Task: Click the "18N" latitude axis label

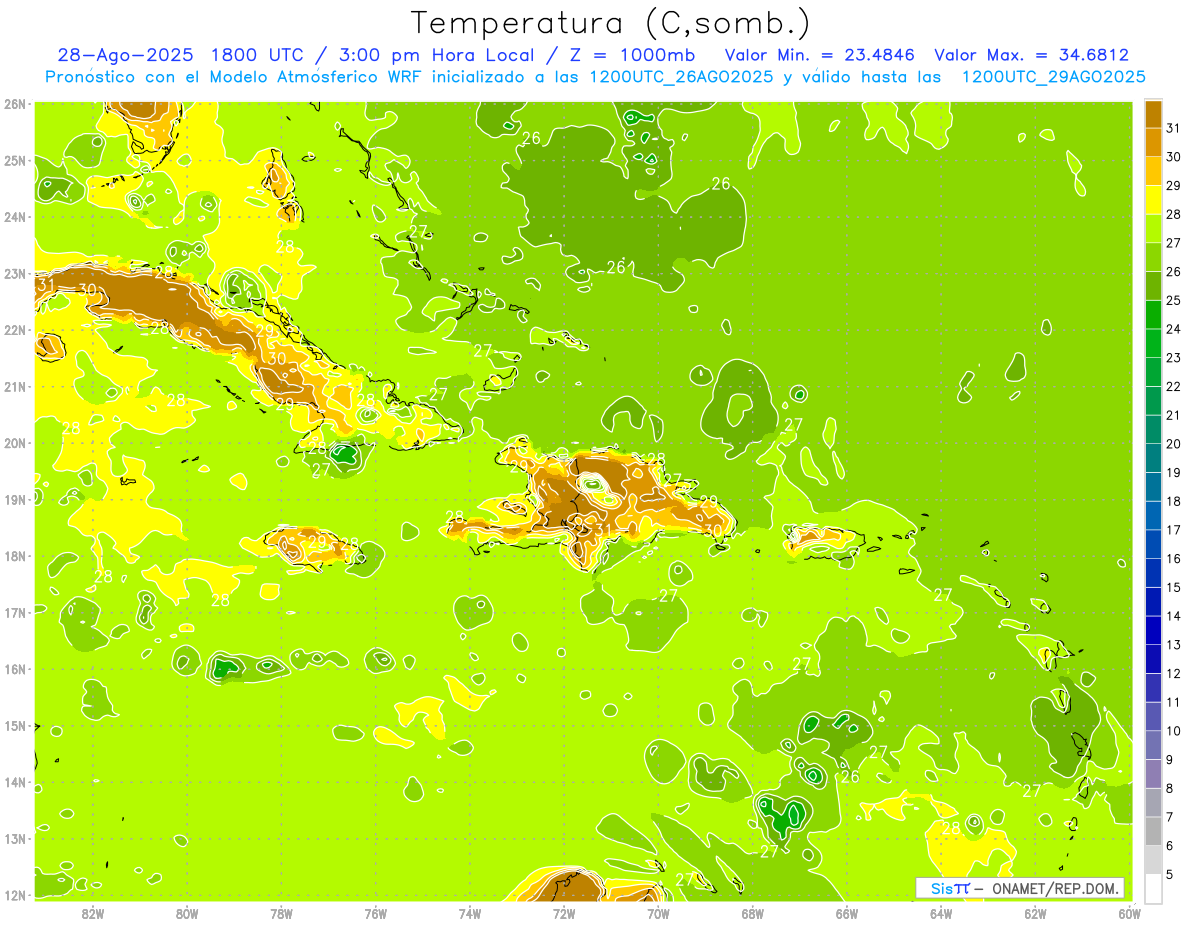Action: pos(15,556)
